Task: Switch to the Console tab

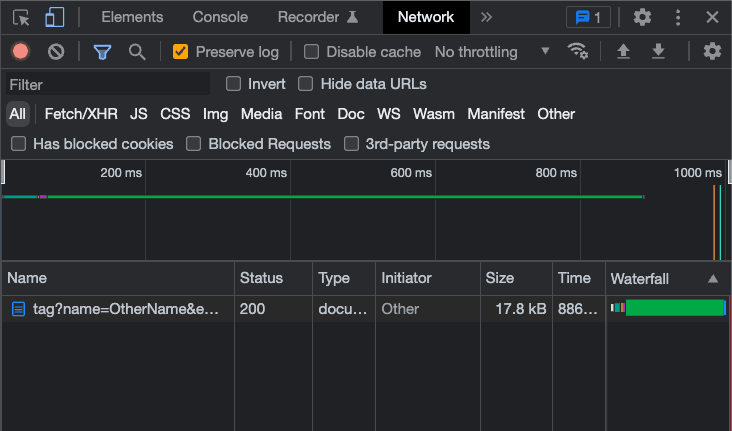Action: (x=220, y=17)
